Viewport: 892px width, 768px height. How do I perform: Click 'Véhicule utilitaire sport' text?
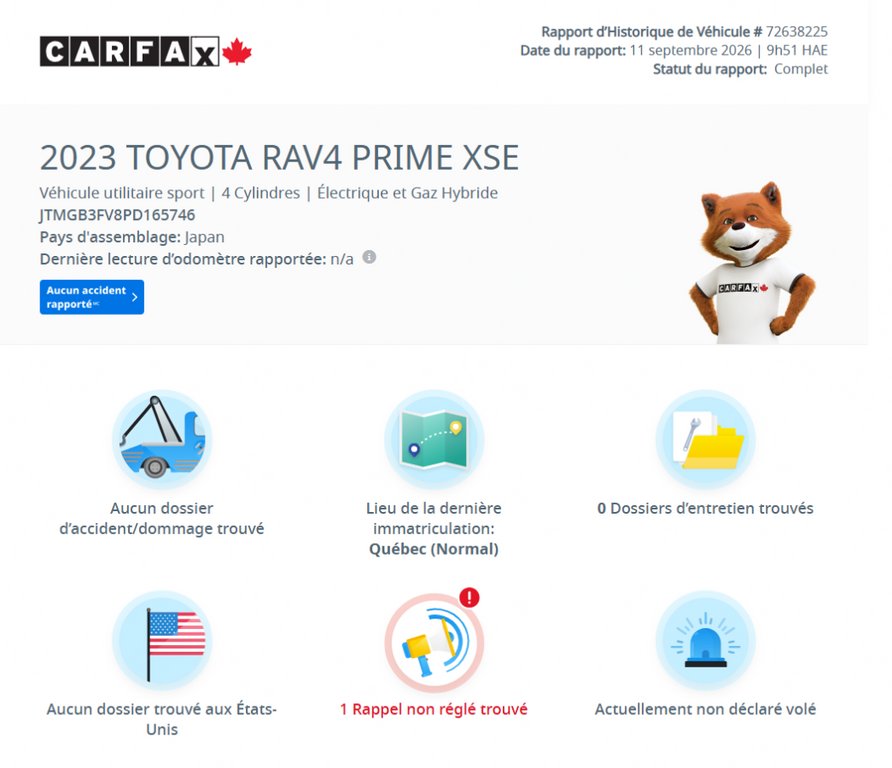[122, 193]
